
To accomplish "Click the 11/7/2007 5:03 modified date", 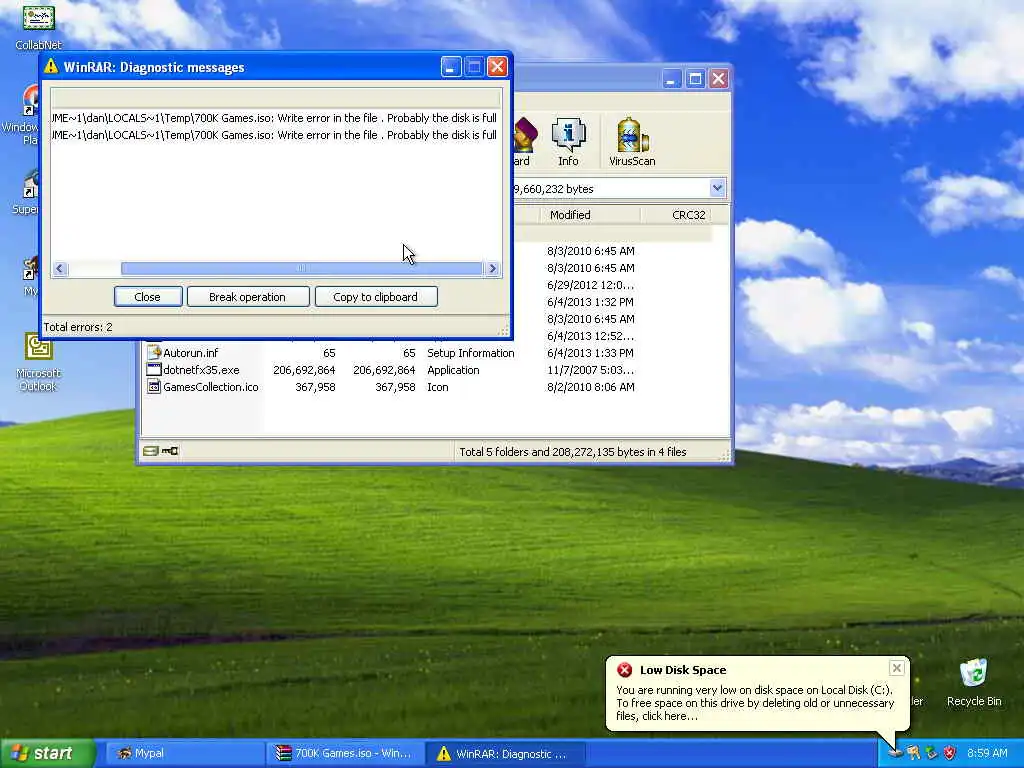I will pos(590,370).
